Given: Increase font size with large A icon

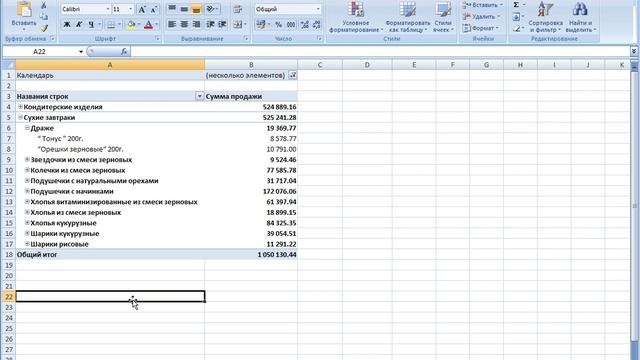Looking at the screenshot, I should click(142, 9).
